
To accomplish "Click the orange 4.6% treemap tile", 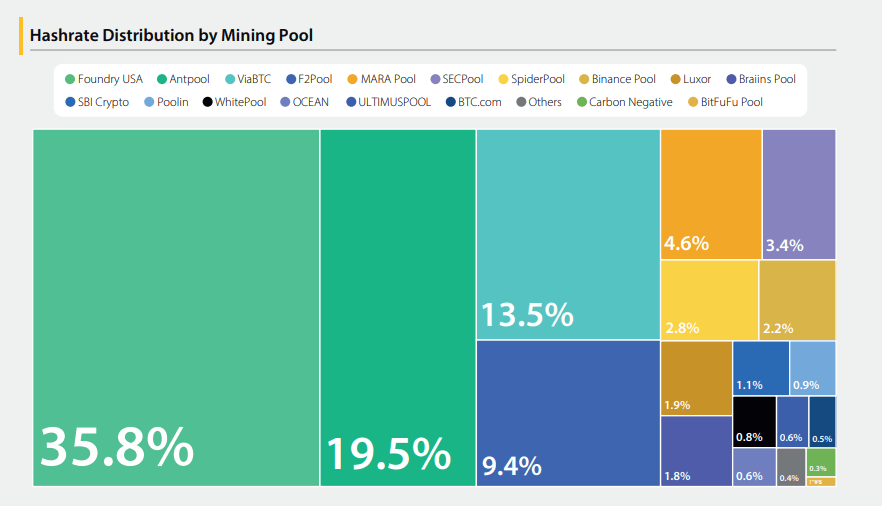I will (x=710, y=194).
